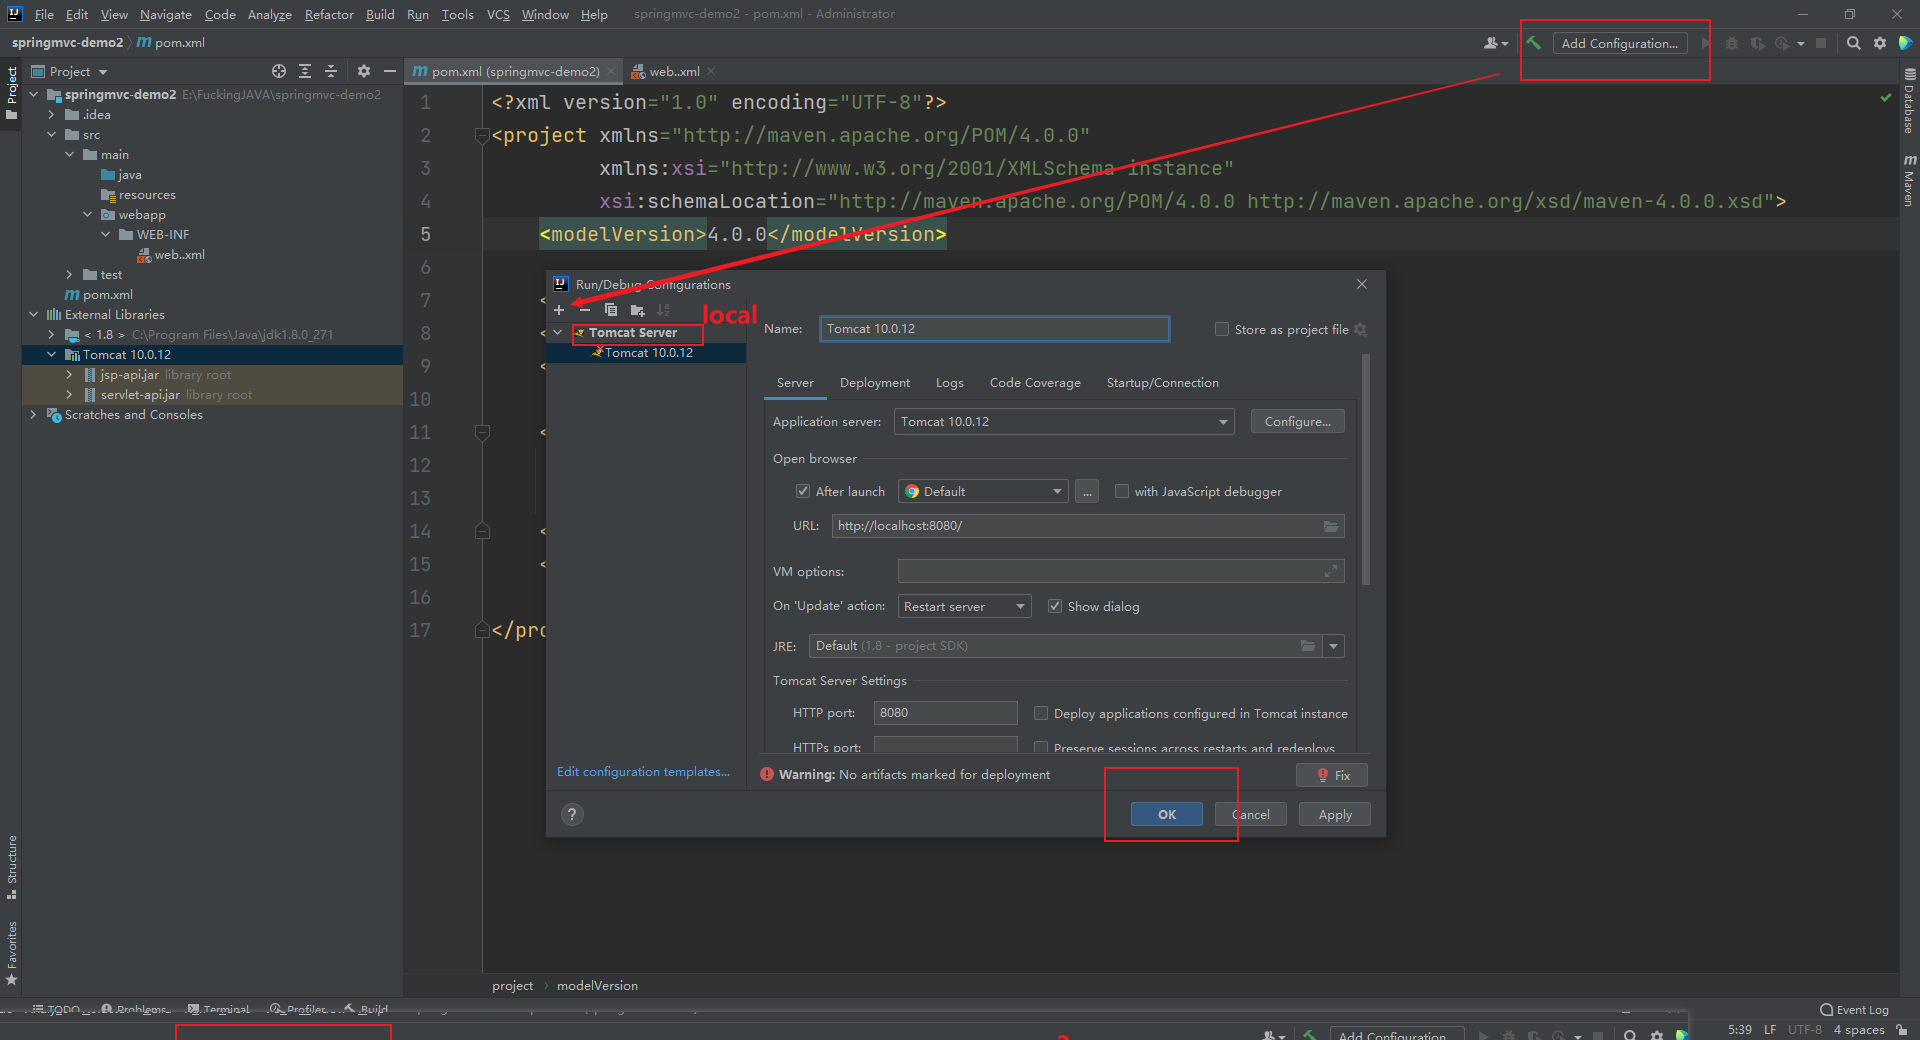Close the web.xml editor tab
The height and width of the screenshot is (1040, 1920).
(711, 71)
